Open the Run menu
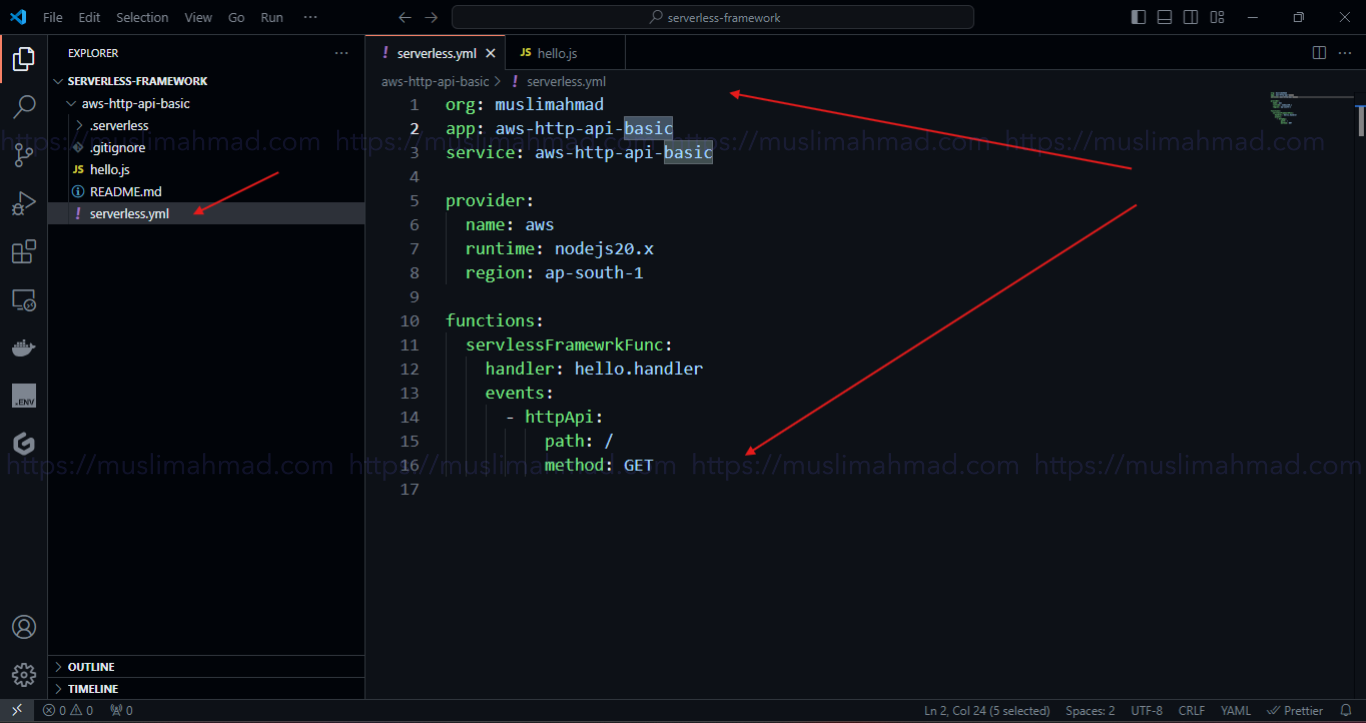The width and height of the screenshot is (1366, 723). [x=271, y=17]
